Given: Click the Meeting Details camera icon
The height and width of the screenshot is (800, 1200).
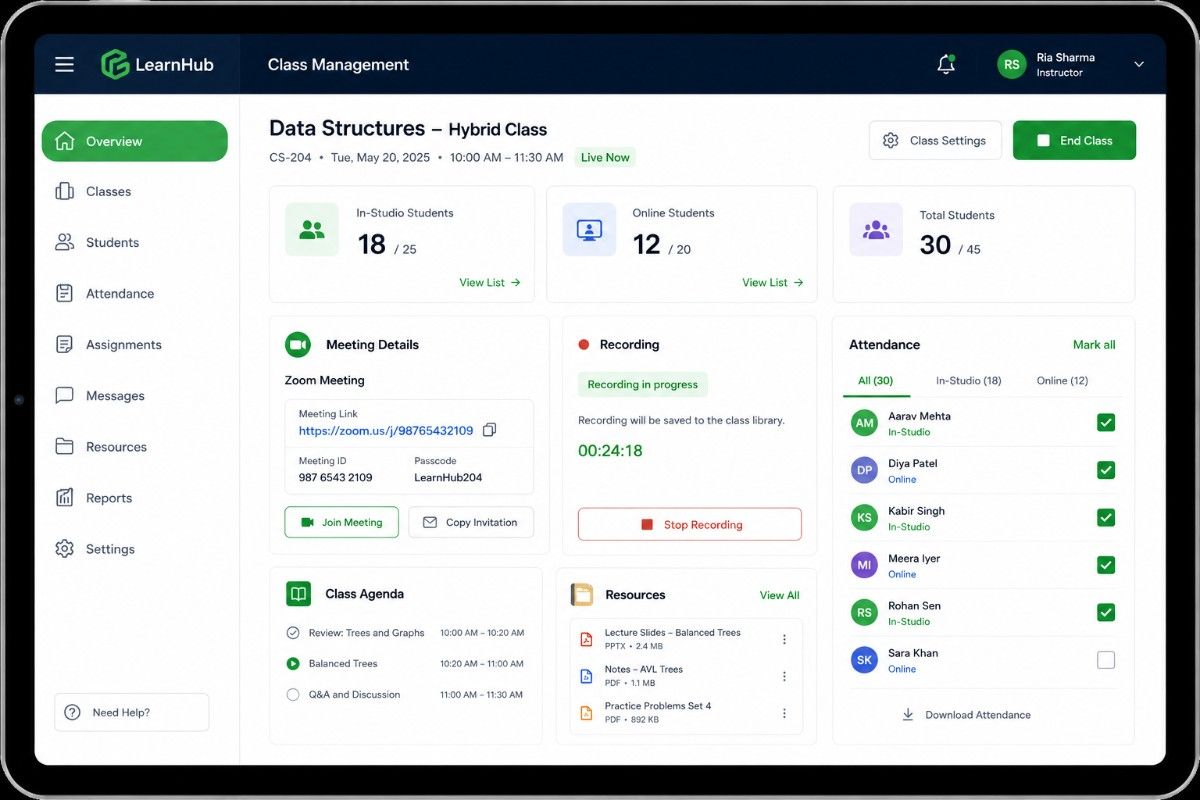Looking at the screenshot, I should pos(298,344).
